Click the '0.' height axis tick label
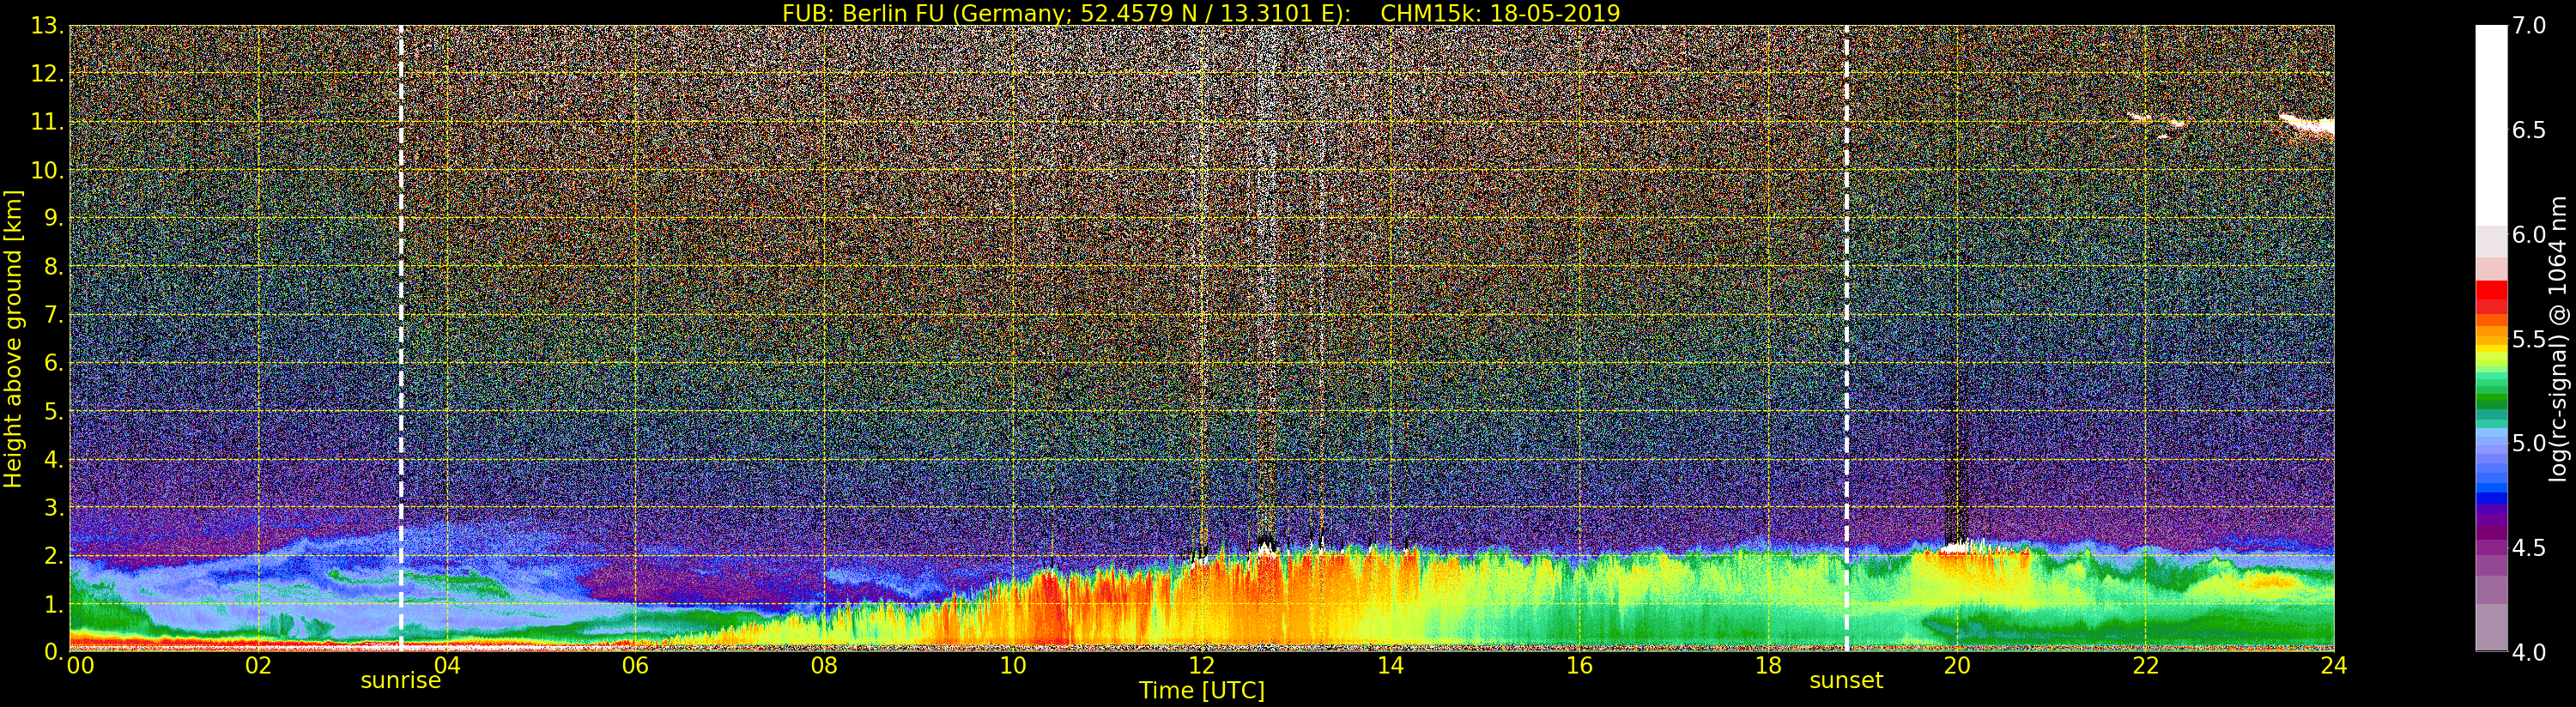Viewport: 2576px width, 707px height. (53, 652)
